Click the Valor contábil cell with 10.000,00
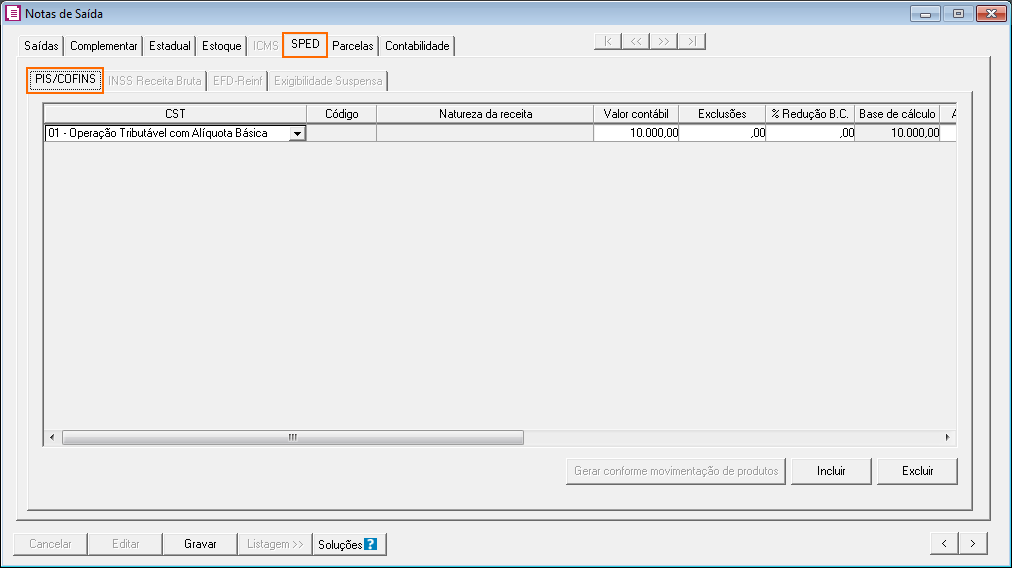The width and height of the screenshot is (1012, 568). [636, 133]
